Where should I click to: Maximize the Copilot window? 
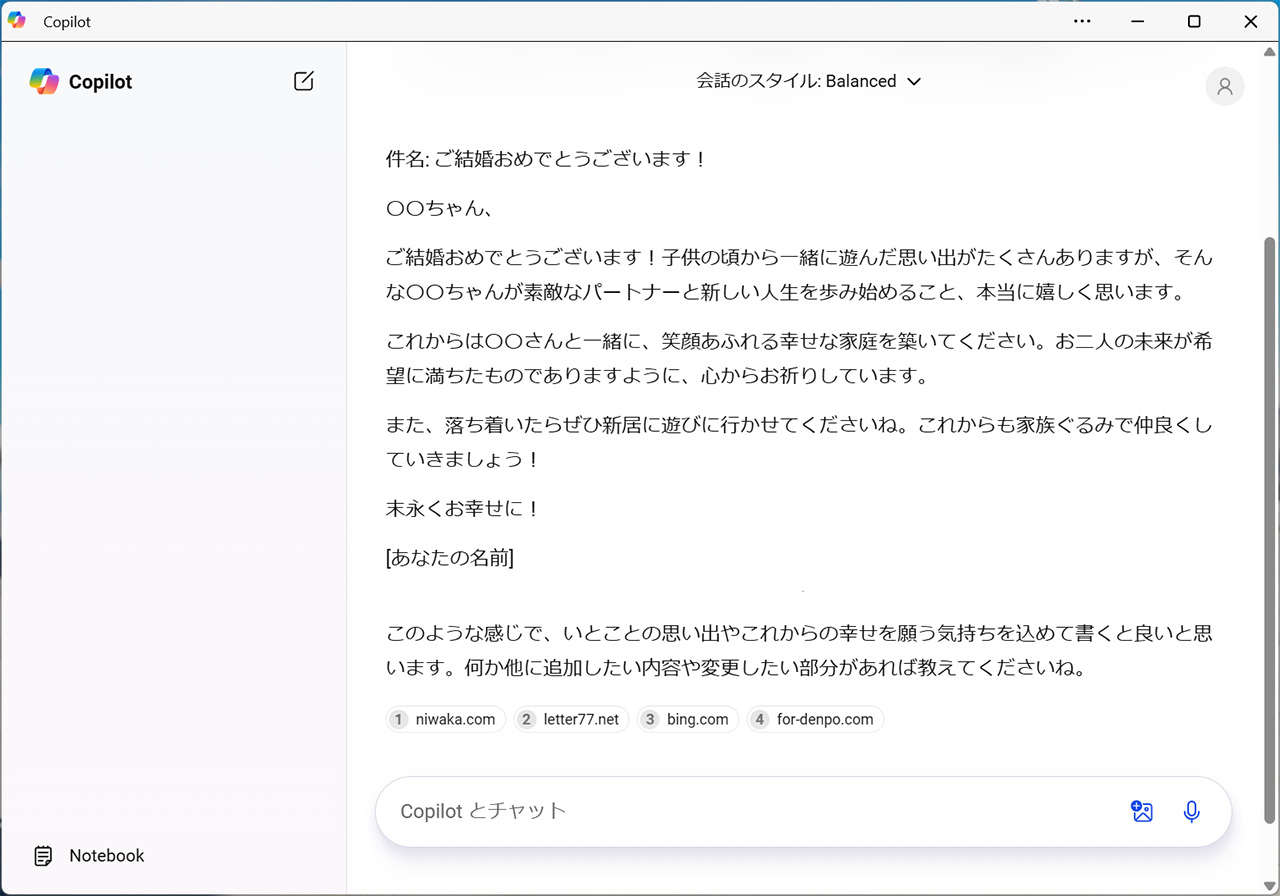(x=1194, y=21)
